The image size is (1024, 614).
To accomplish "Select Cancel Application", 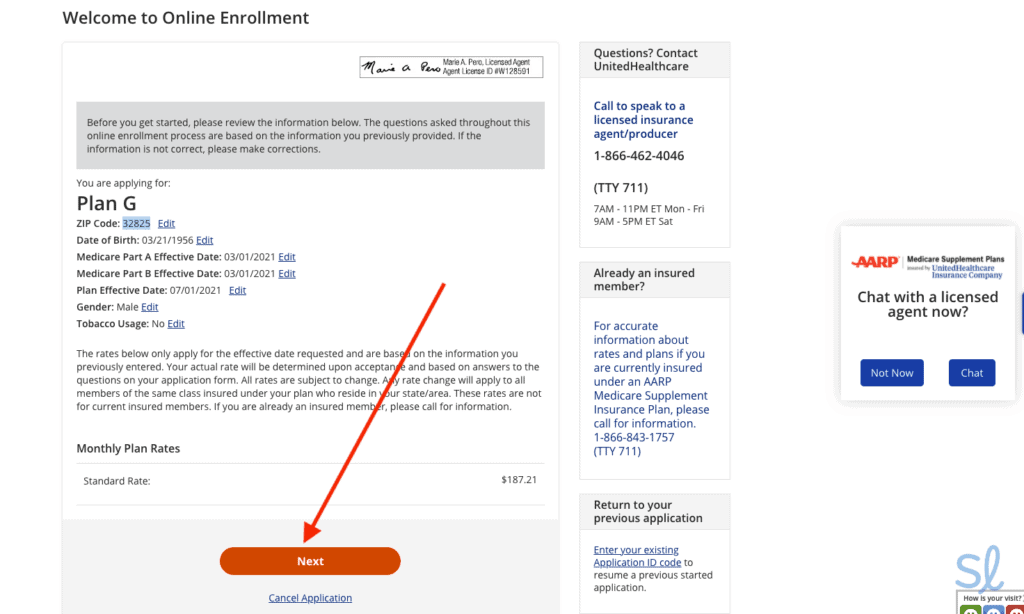I will (x=310, y=597).
